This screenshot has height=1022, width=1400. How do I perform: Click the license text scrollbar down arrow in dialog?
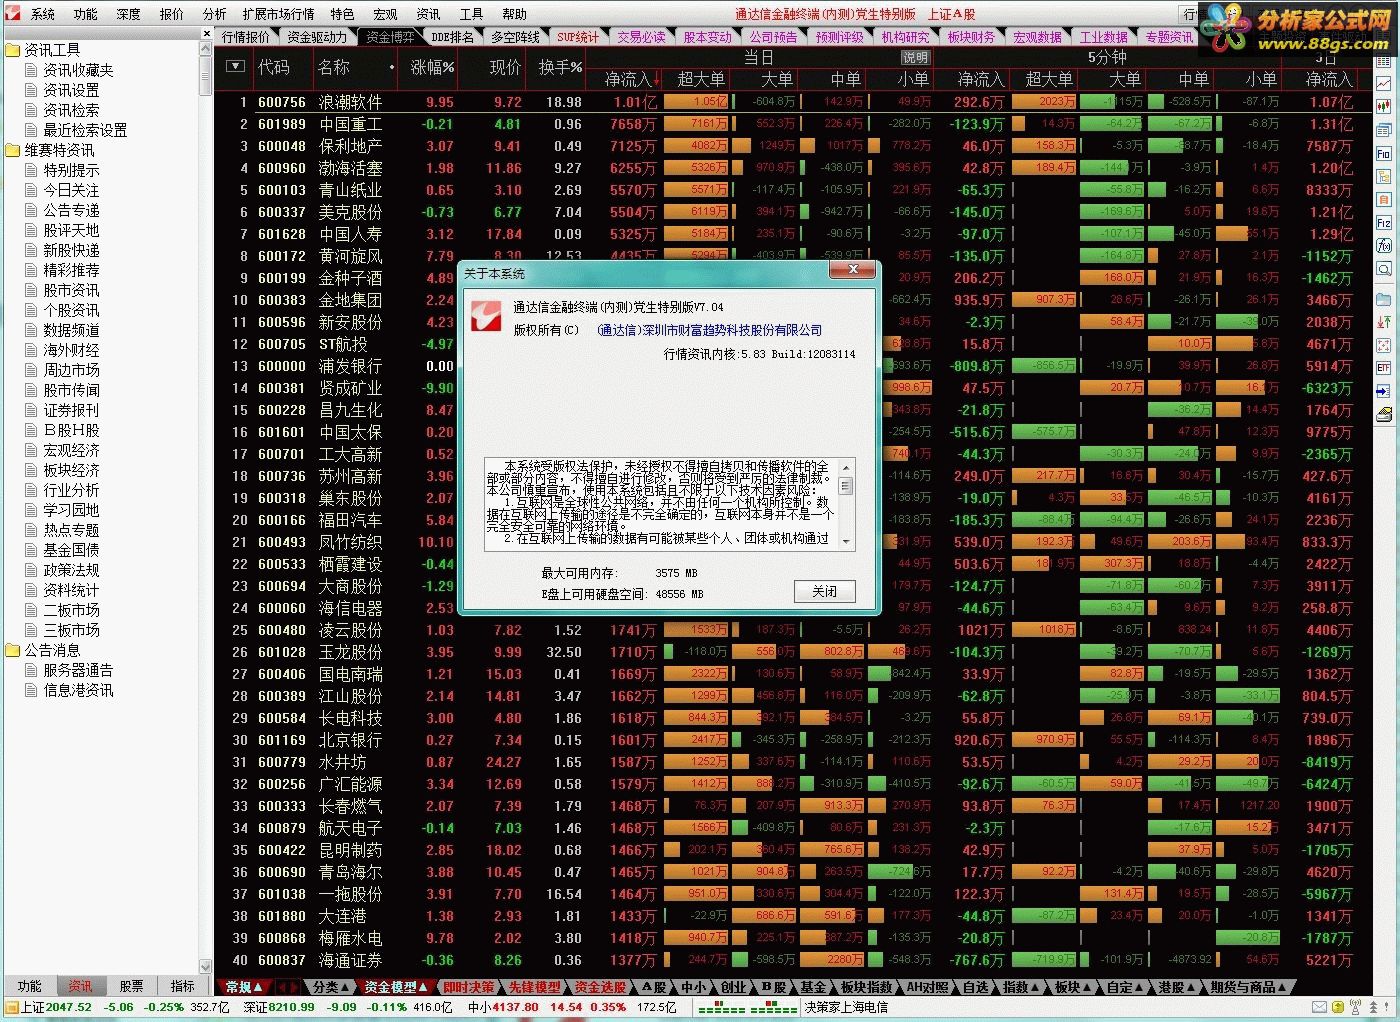tap(846, 542)
